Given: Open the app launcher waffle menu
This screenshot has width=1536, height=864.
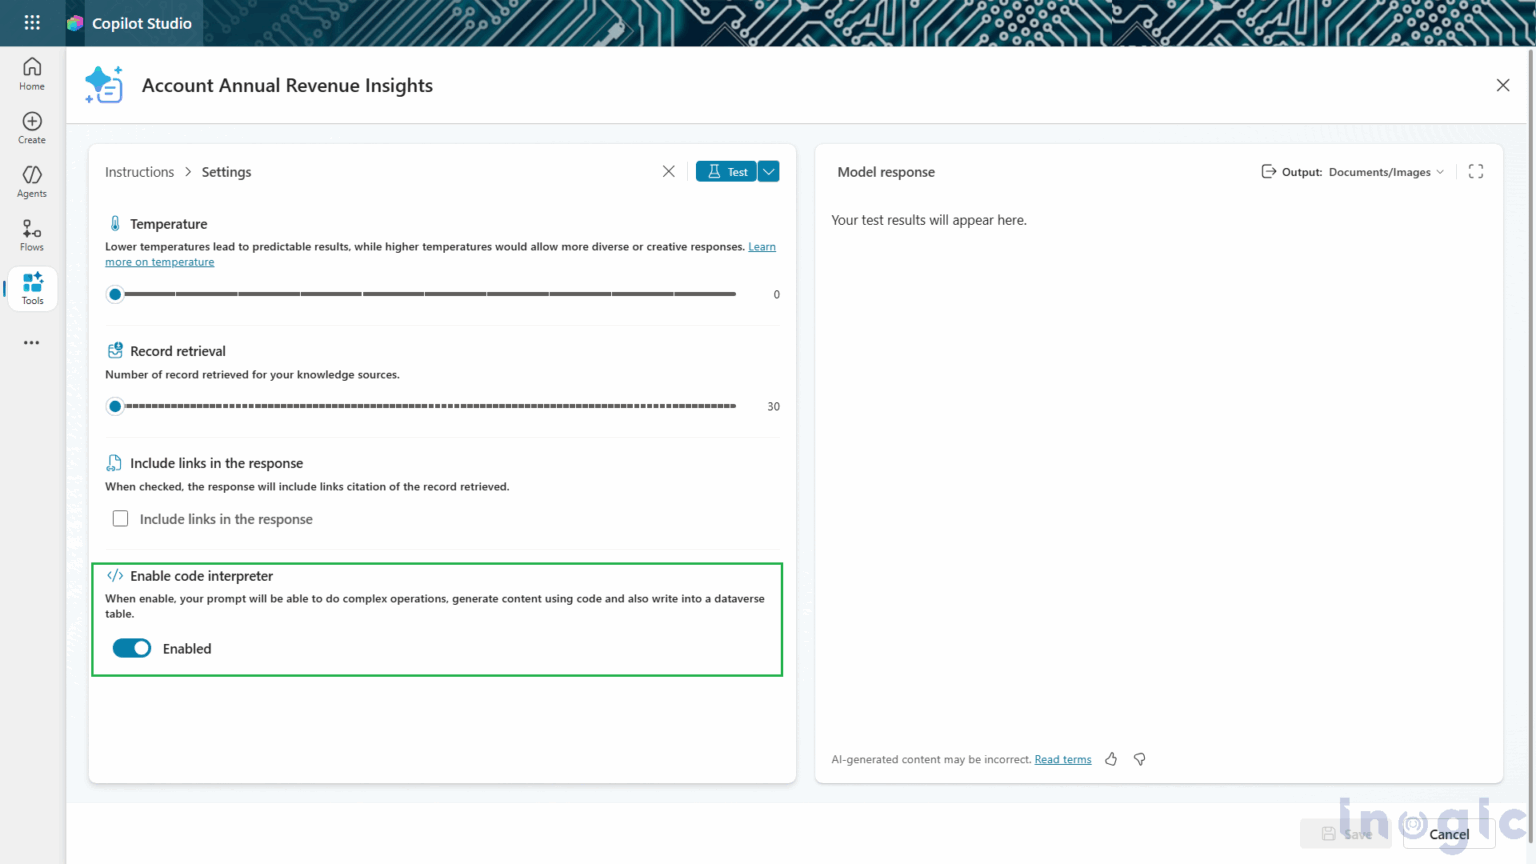Looking at the screenshot, I should (x=31, y=23).
